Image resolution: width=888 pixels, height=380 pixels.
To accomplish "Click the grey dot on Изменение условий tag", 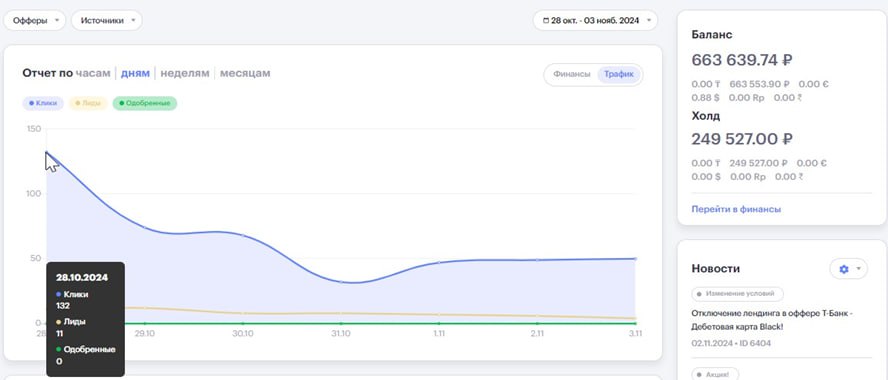I will tap(699, 294).
